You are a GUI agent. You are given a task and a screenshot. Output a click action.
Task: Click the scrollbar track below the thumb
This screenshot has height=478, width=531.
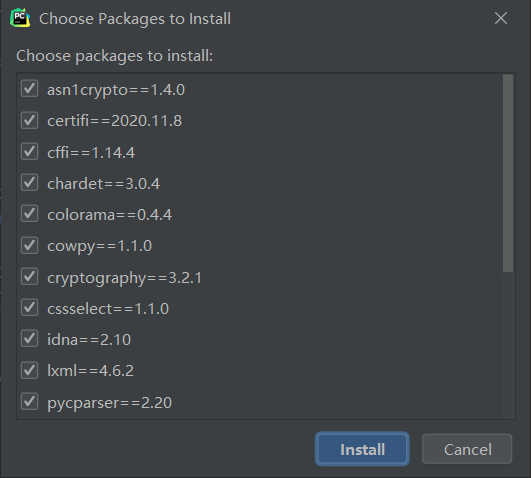[508, 345]
